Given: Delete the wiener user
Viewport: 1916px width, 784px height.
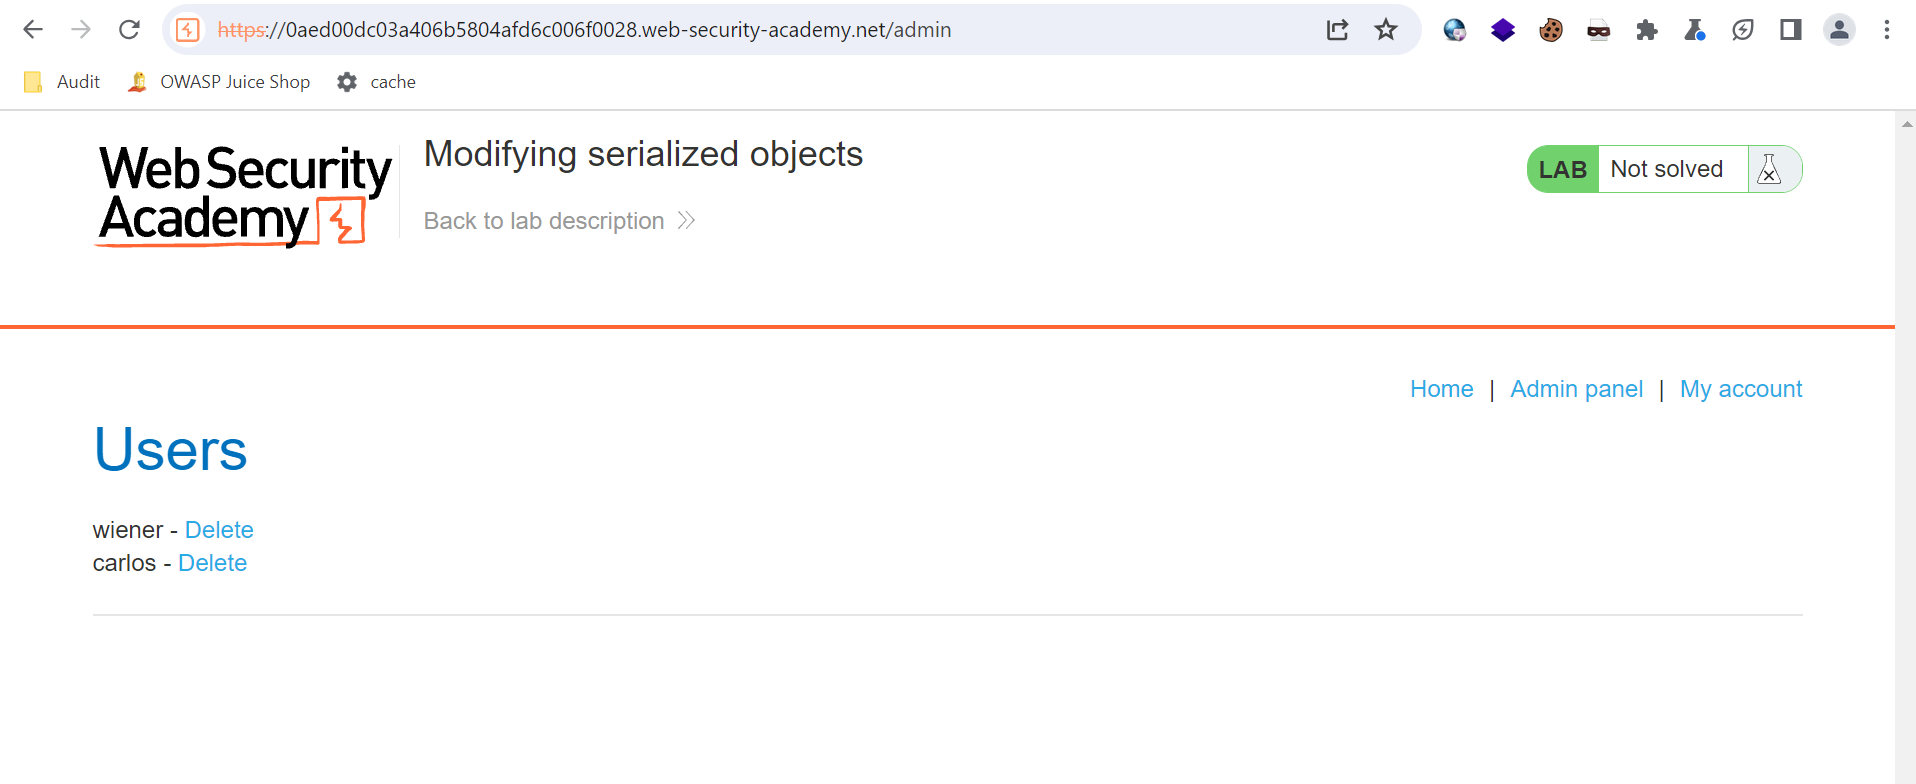Looking at the screenshot, I should [x=219, y=530].
